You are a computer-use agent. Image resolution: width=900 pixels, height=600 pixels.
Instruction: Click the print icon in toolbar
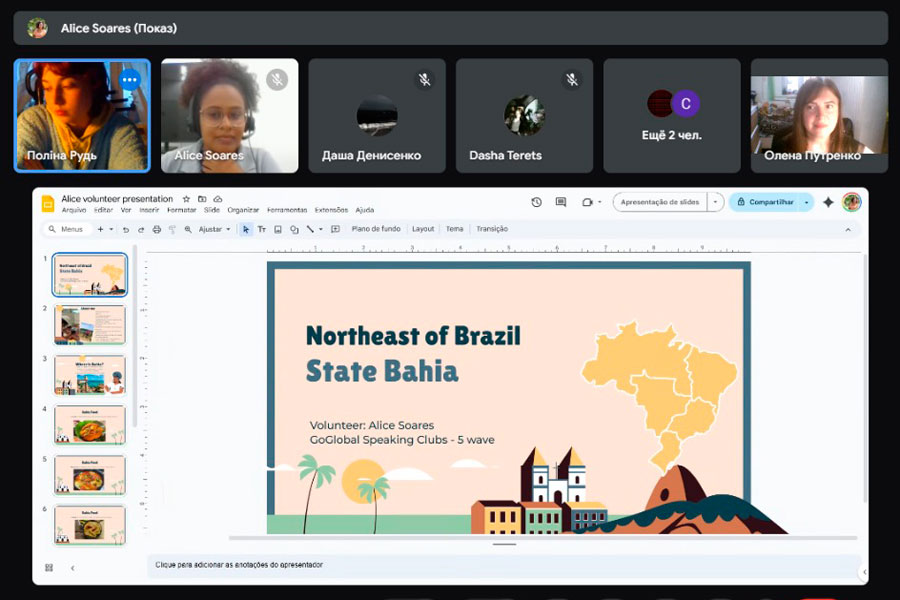156,229
